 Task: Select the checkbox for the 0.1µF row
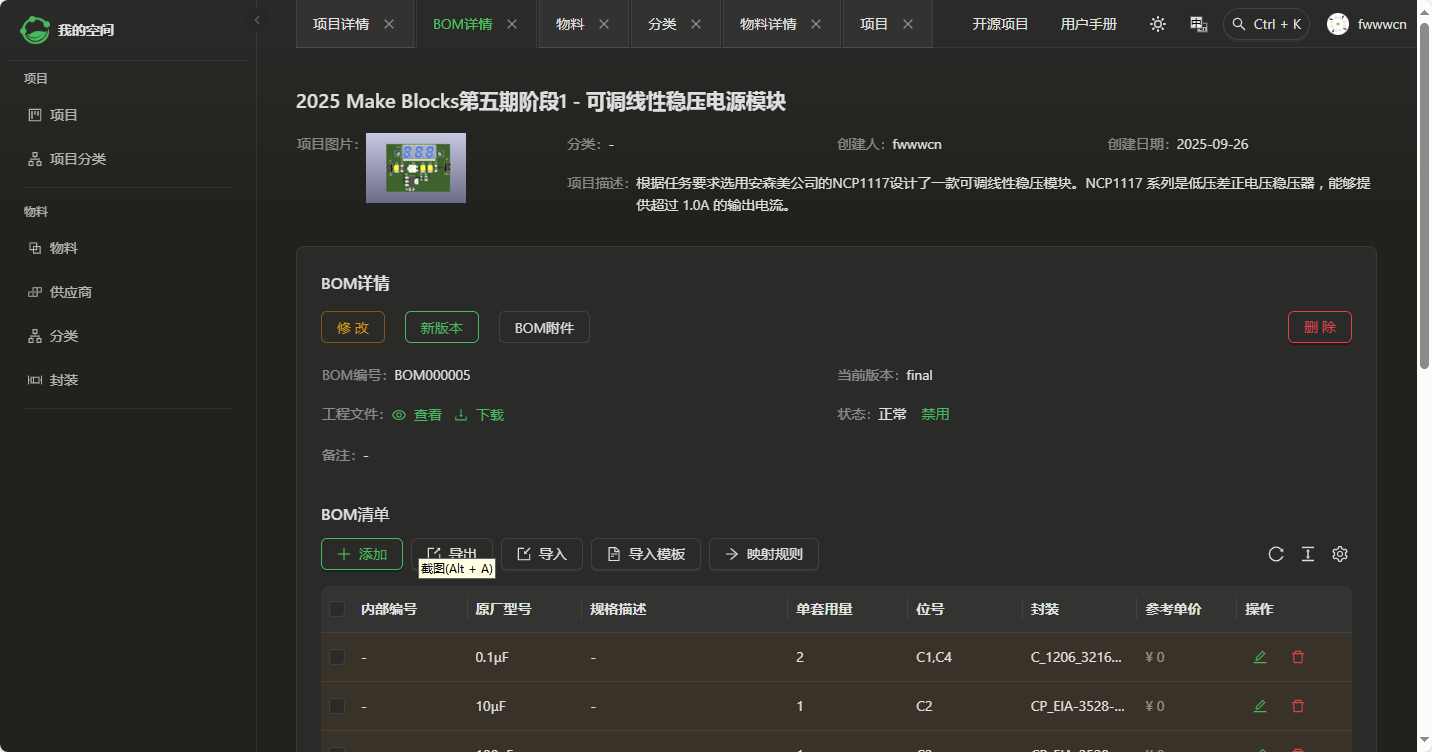click(337, 657)
